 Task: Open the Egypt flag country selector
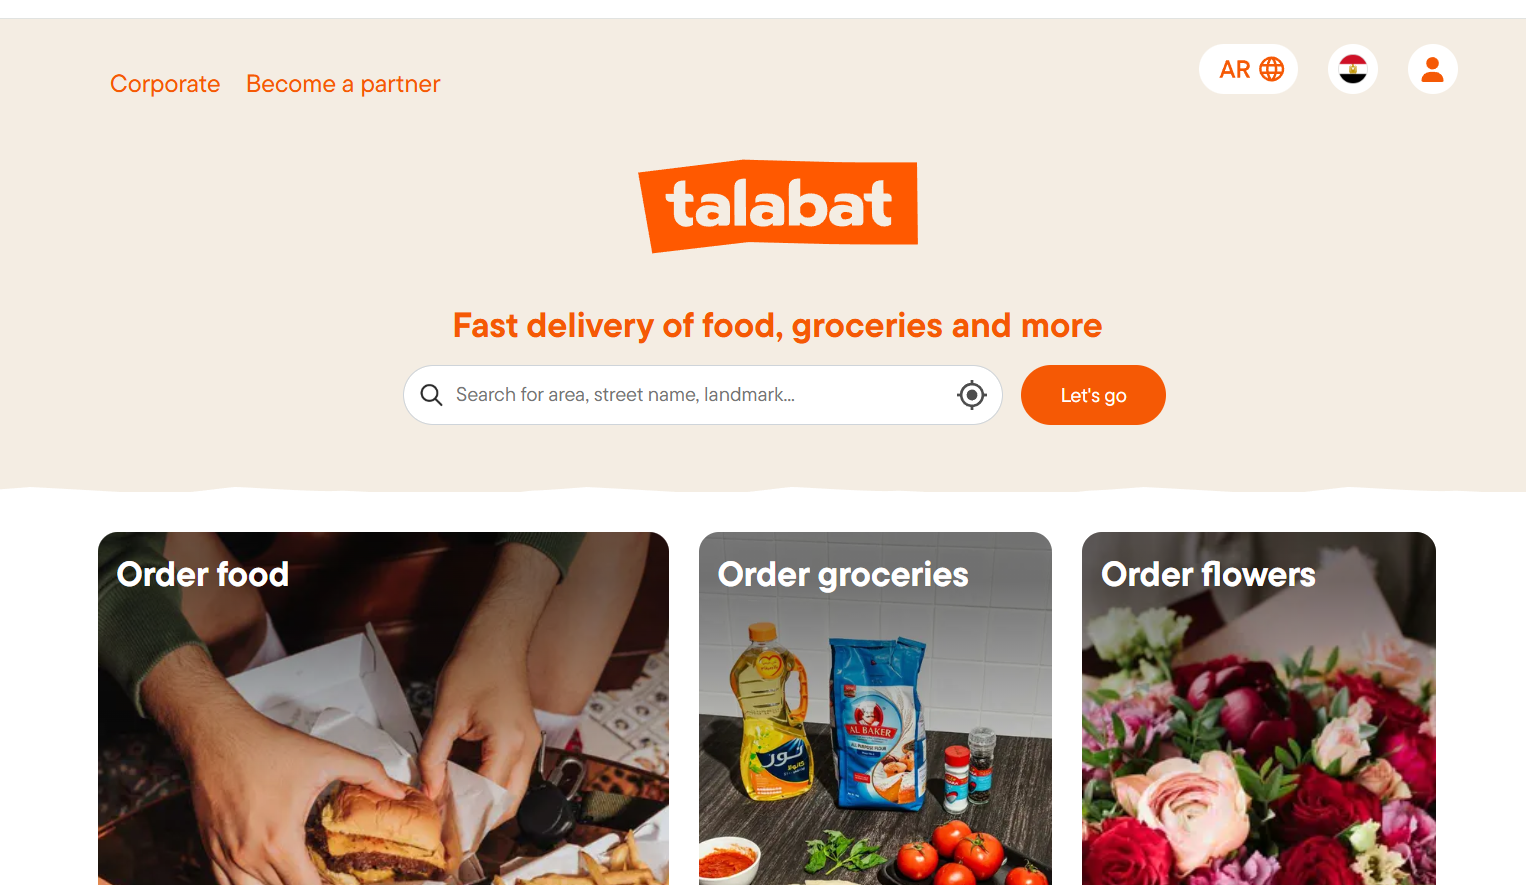point(1353,69)
